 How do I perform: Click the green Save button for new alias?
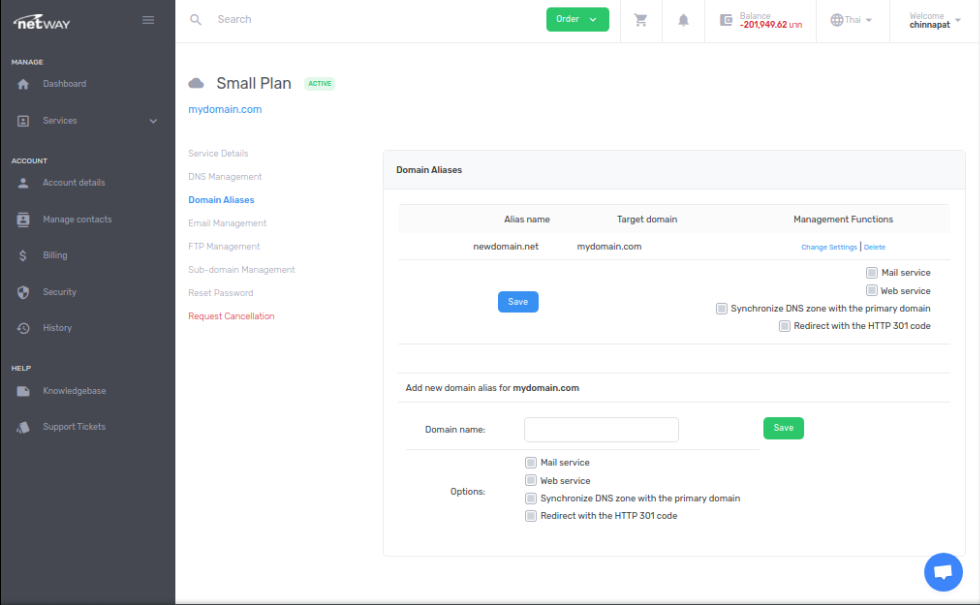tap(783, 428)
